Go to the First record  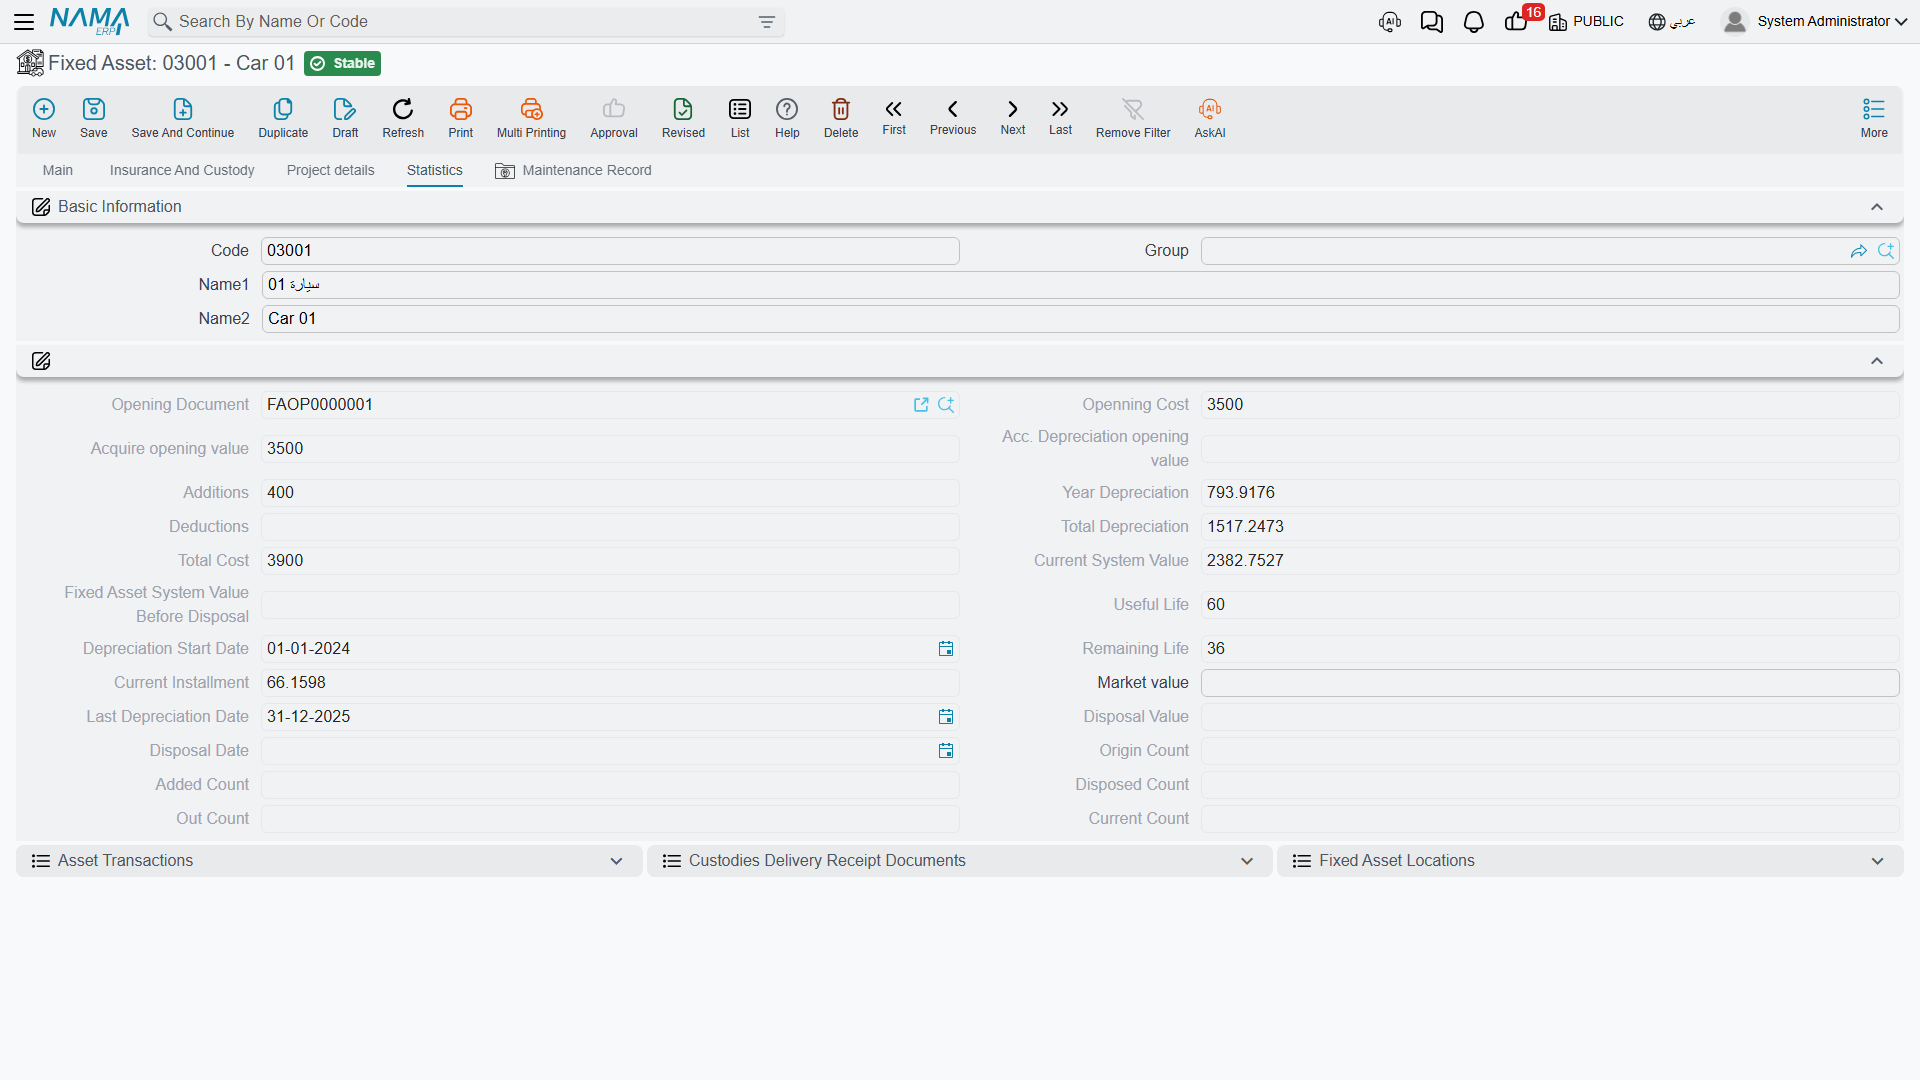[894, 116]
